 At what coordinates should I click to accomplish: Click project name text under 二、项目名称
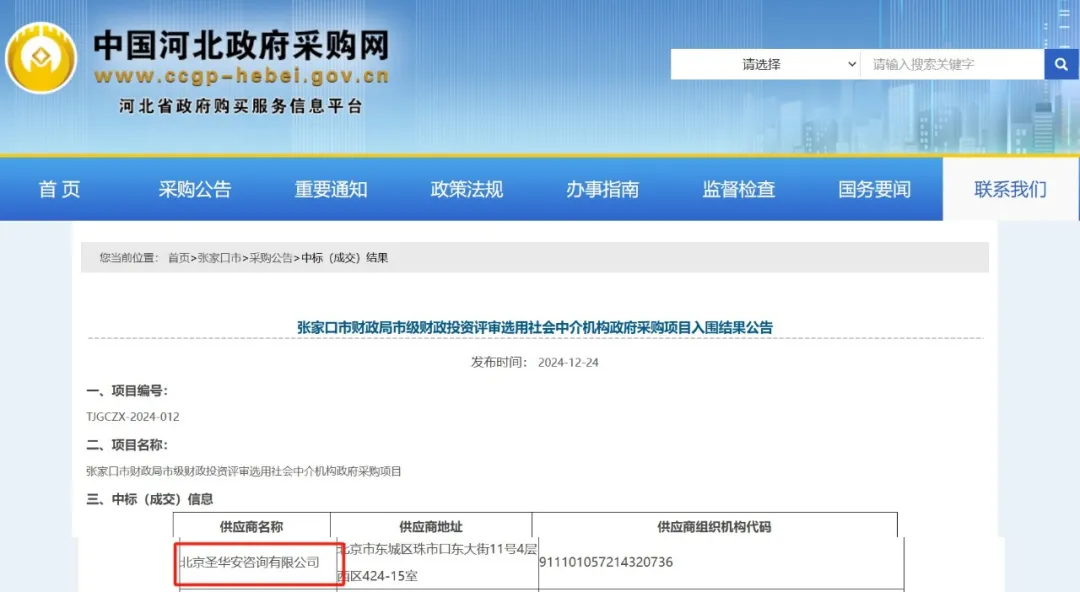(x=244, y=471)
